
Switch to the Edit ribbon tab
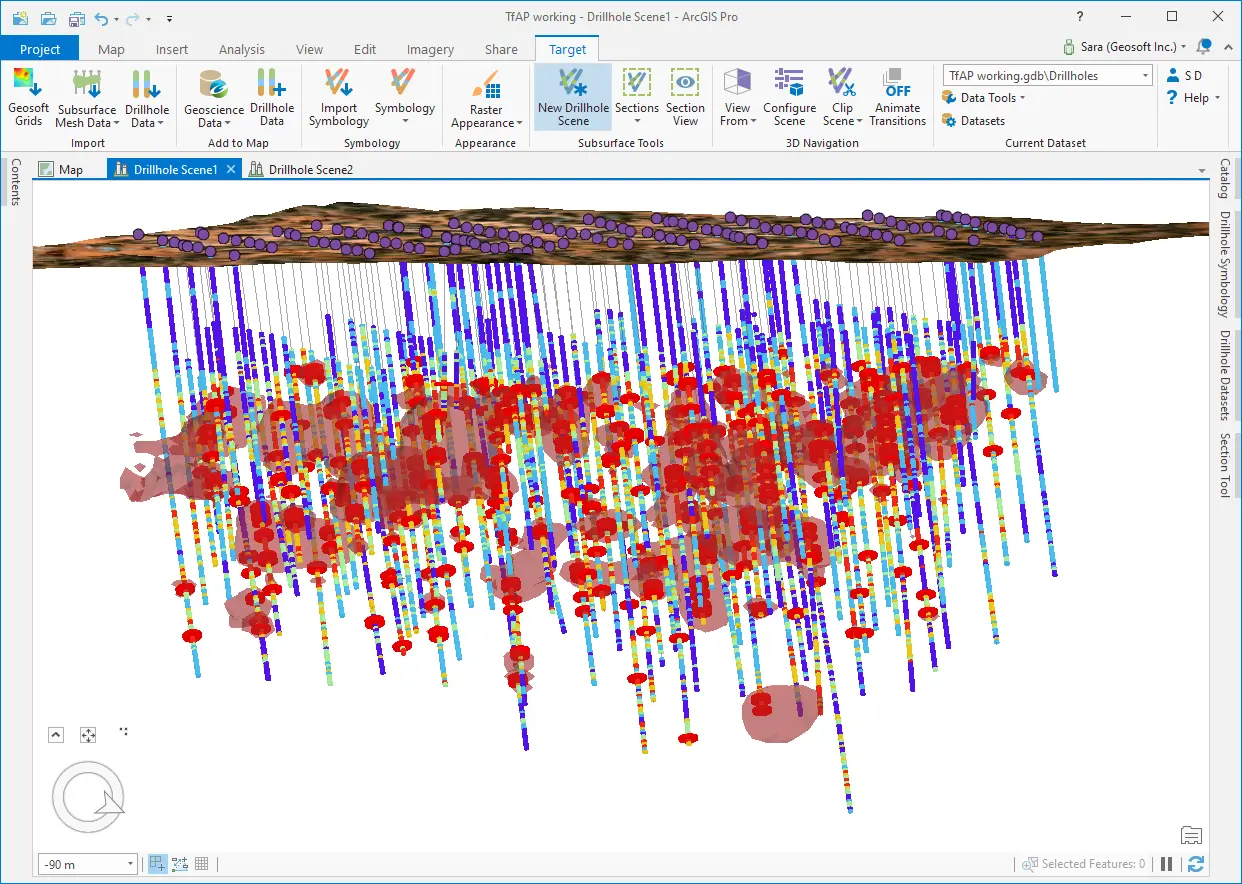pyautogui.click(x=365, y=49)
